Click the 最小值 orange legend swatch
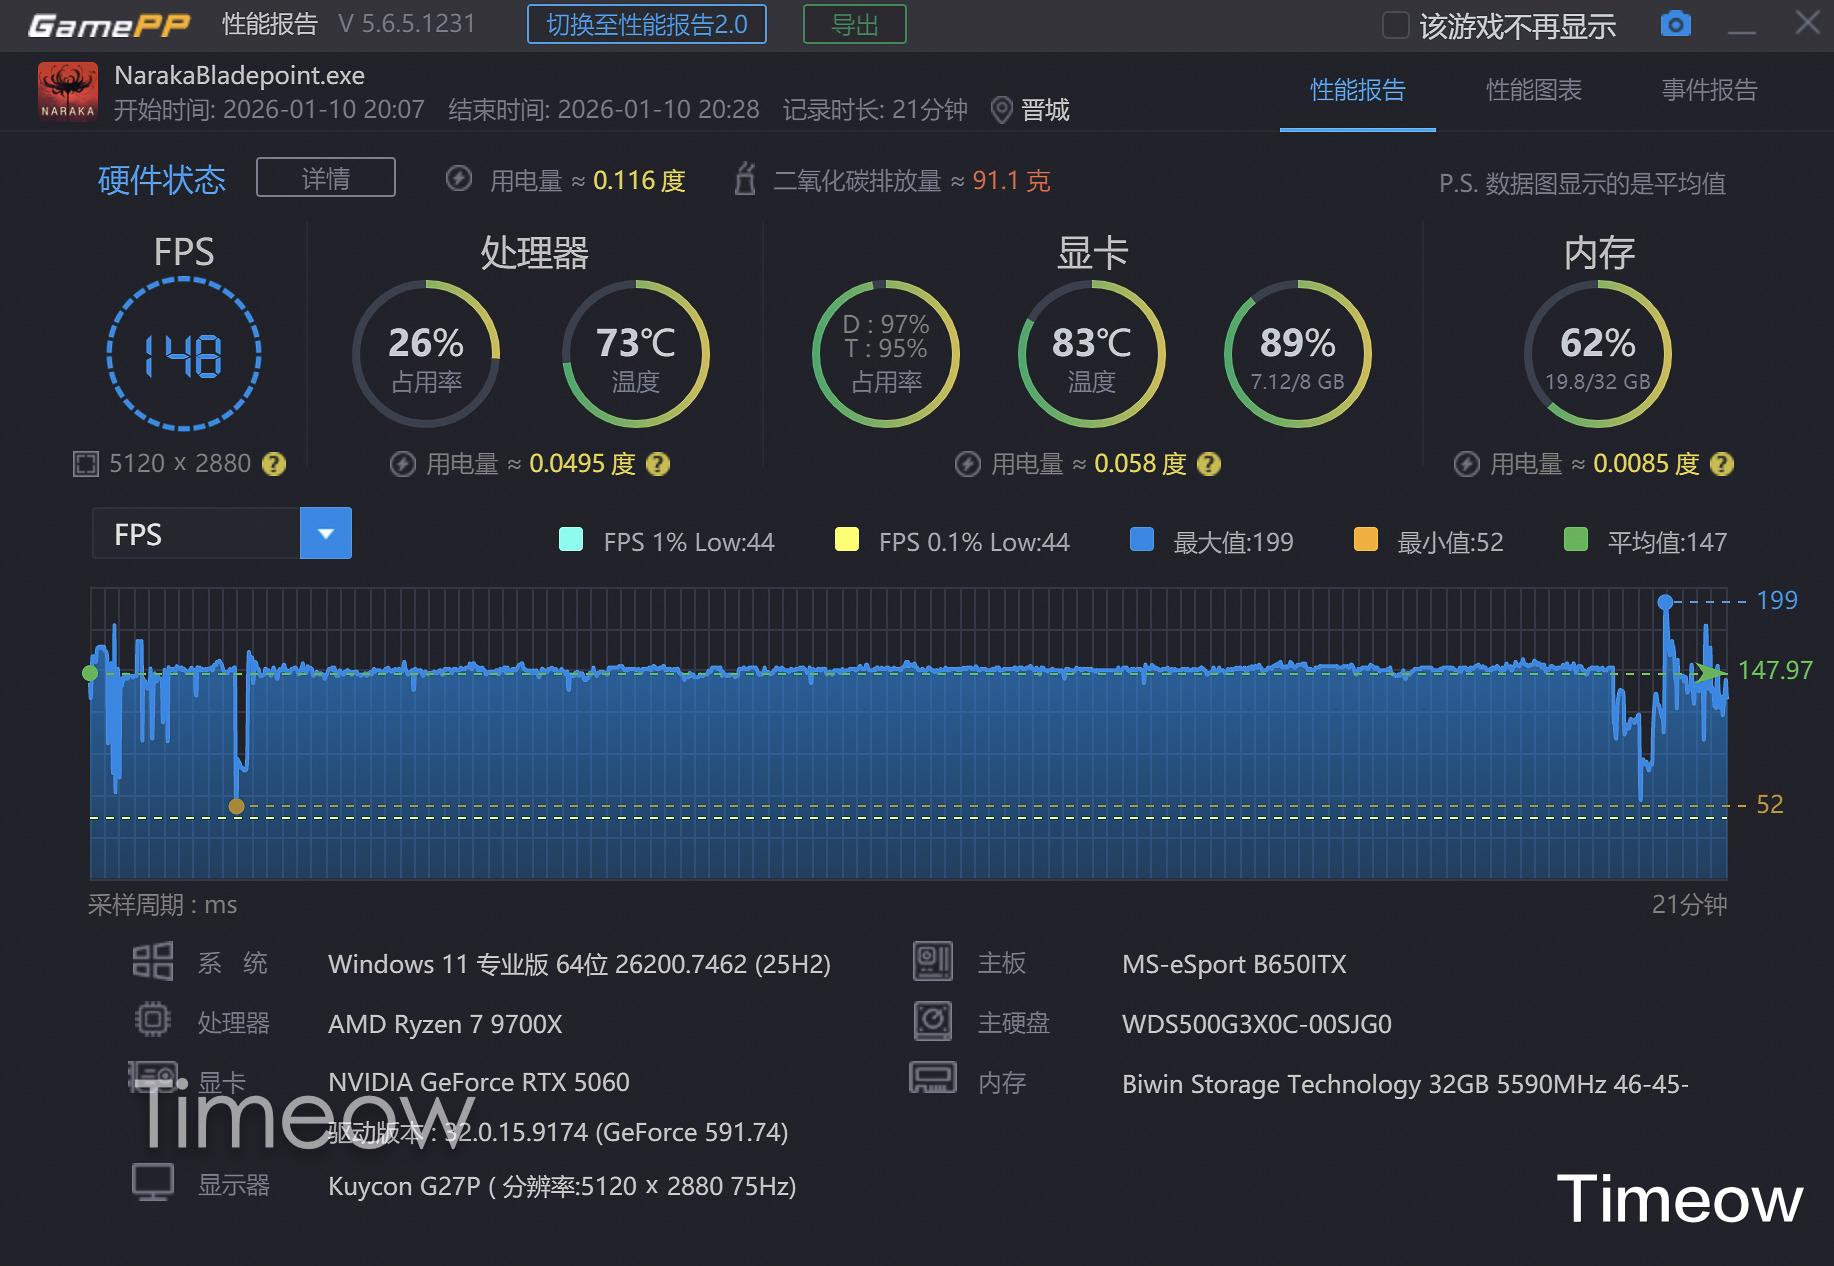This screenshot has height=1266, width=1834. pyautogui.click(x=1366, y=539)
